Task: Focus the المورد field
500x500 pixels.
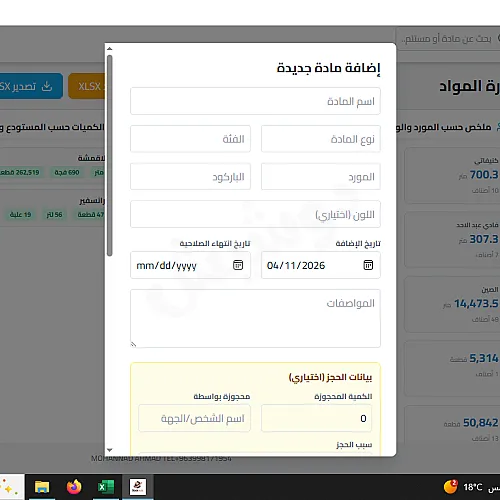Action: [x=321, y=176]
